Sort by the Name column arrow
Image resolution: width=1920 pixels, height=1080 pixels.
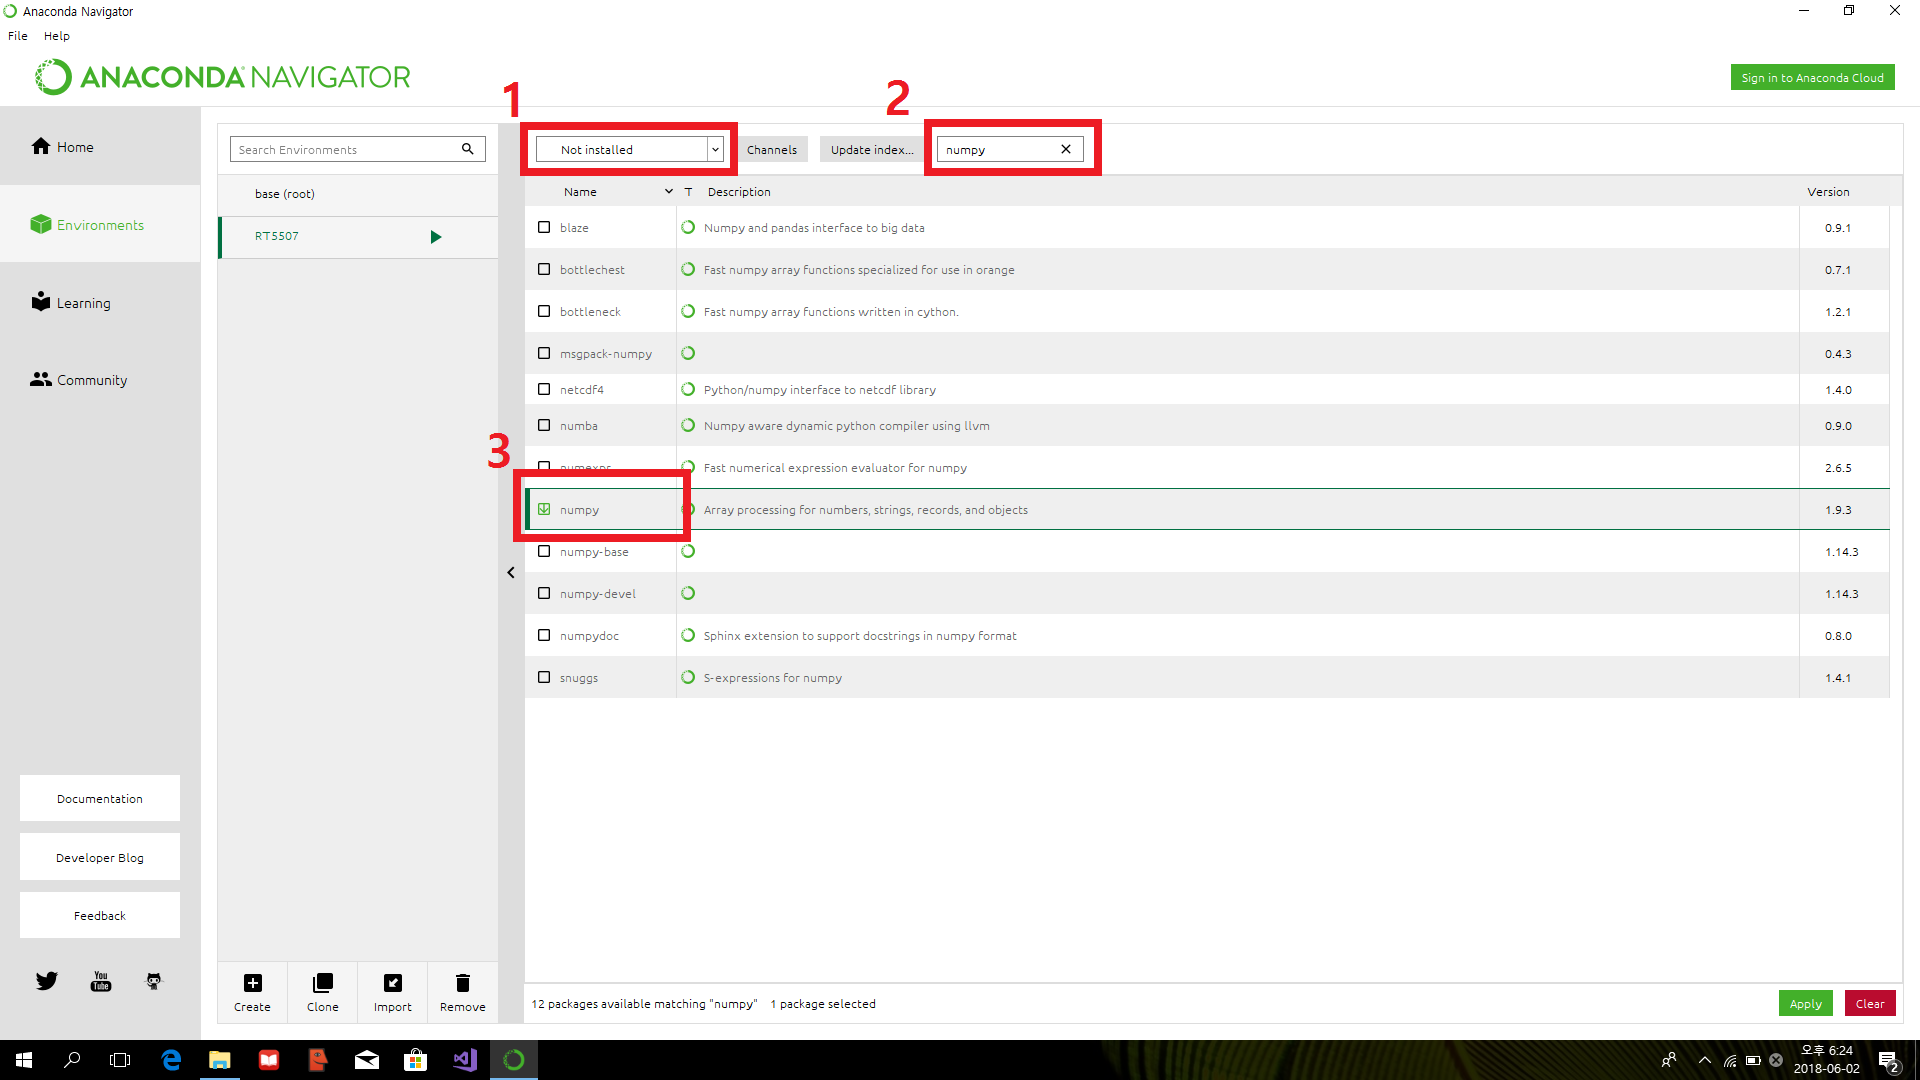tap(668, 192)
